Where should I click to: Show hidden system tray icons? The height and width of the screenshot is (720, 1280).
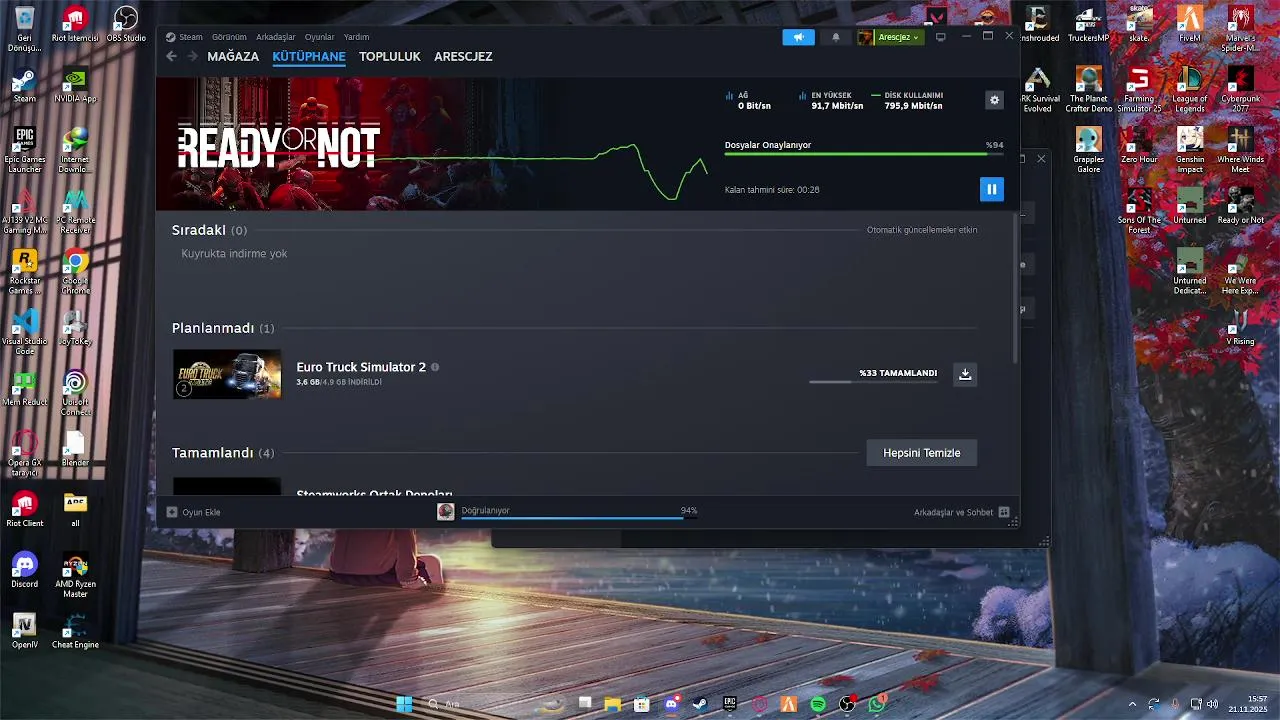1132,705
